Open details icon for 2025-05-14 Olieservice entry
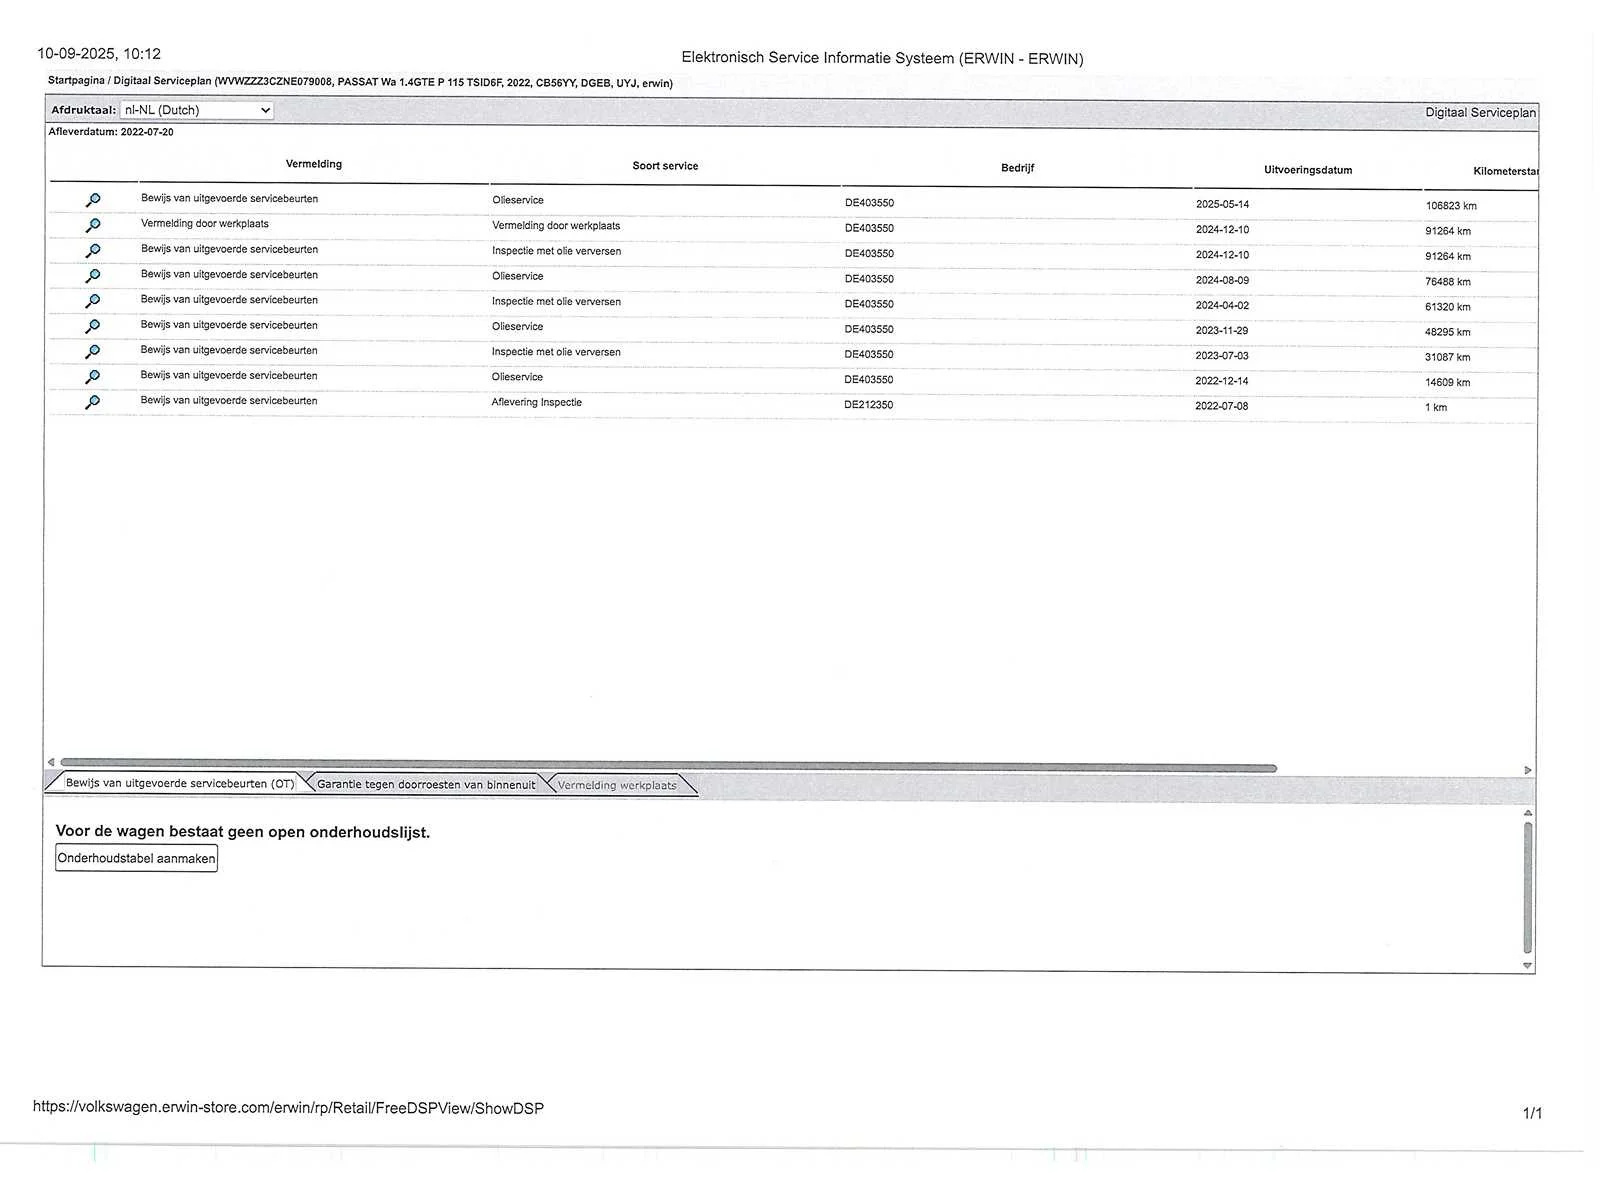The image size is (1600, 1200). click(92, 201)
